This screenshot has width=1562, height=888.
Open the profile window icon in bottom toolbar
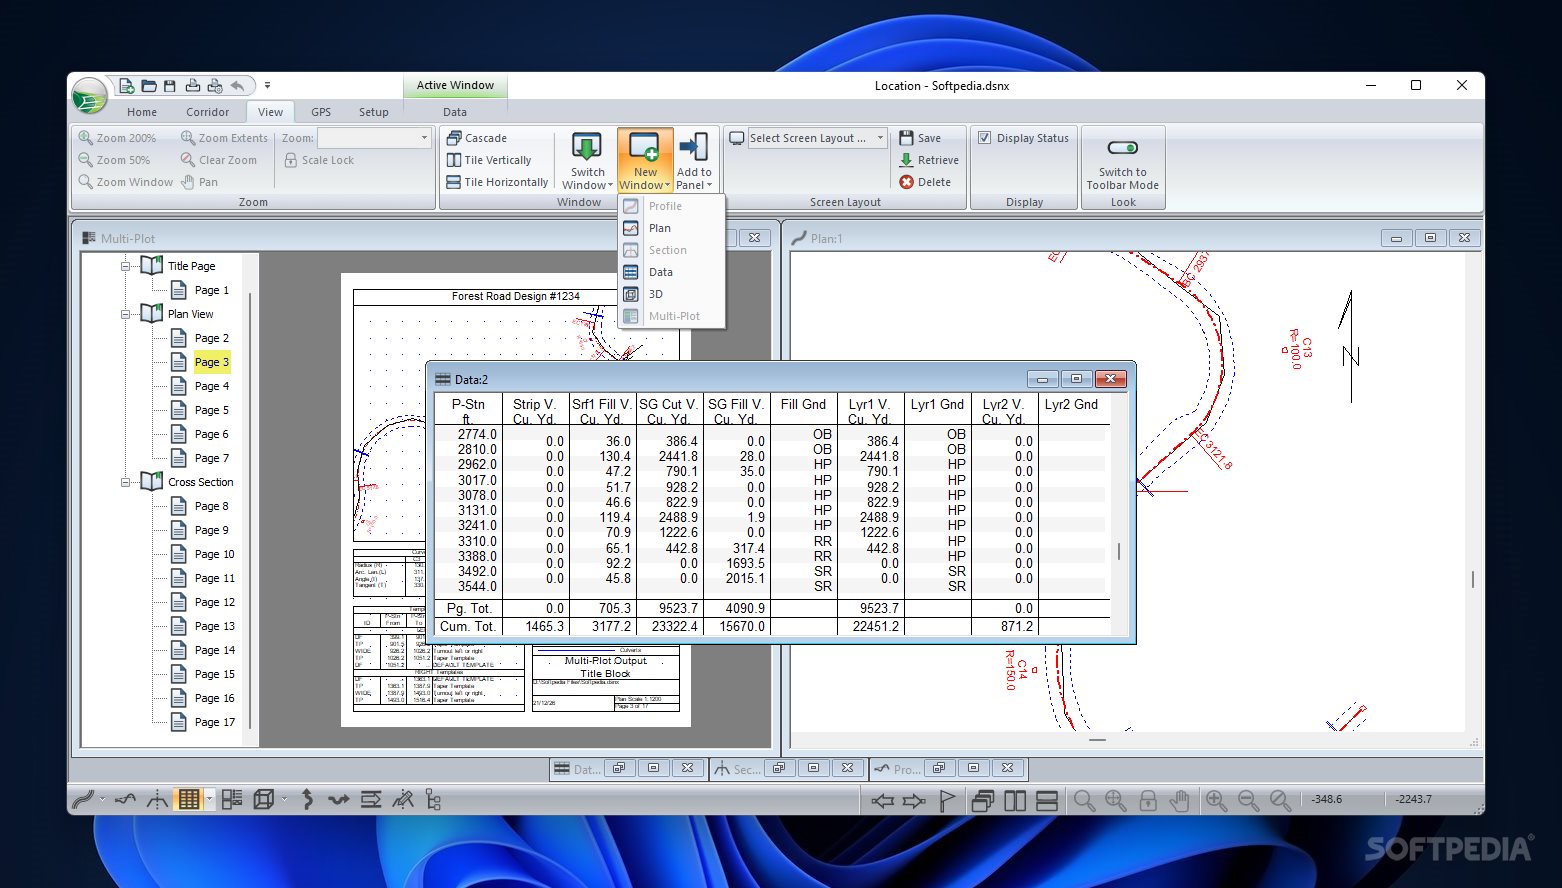125,799
